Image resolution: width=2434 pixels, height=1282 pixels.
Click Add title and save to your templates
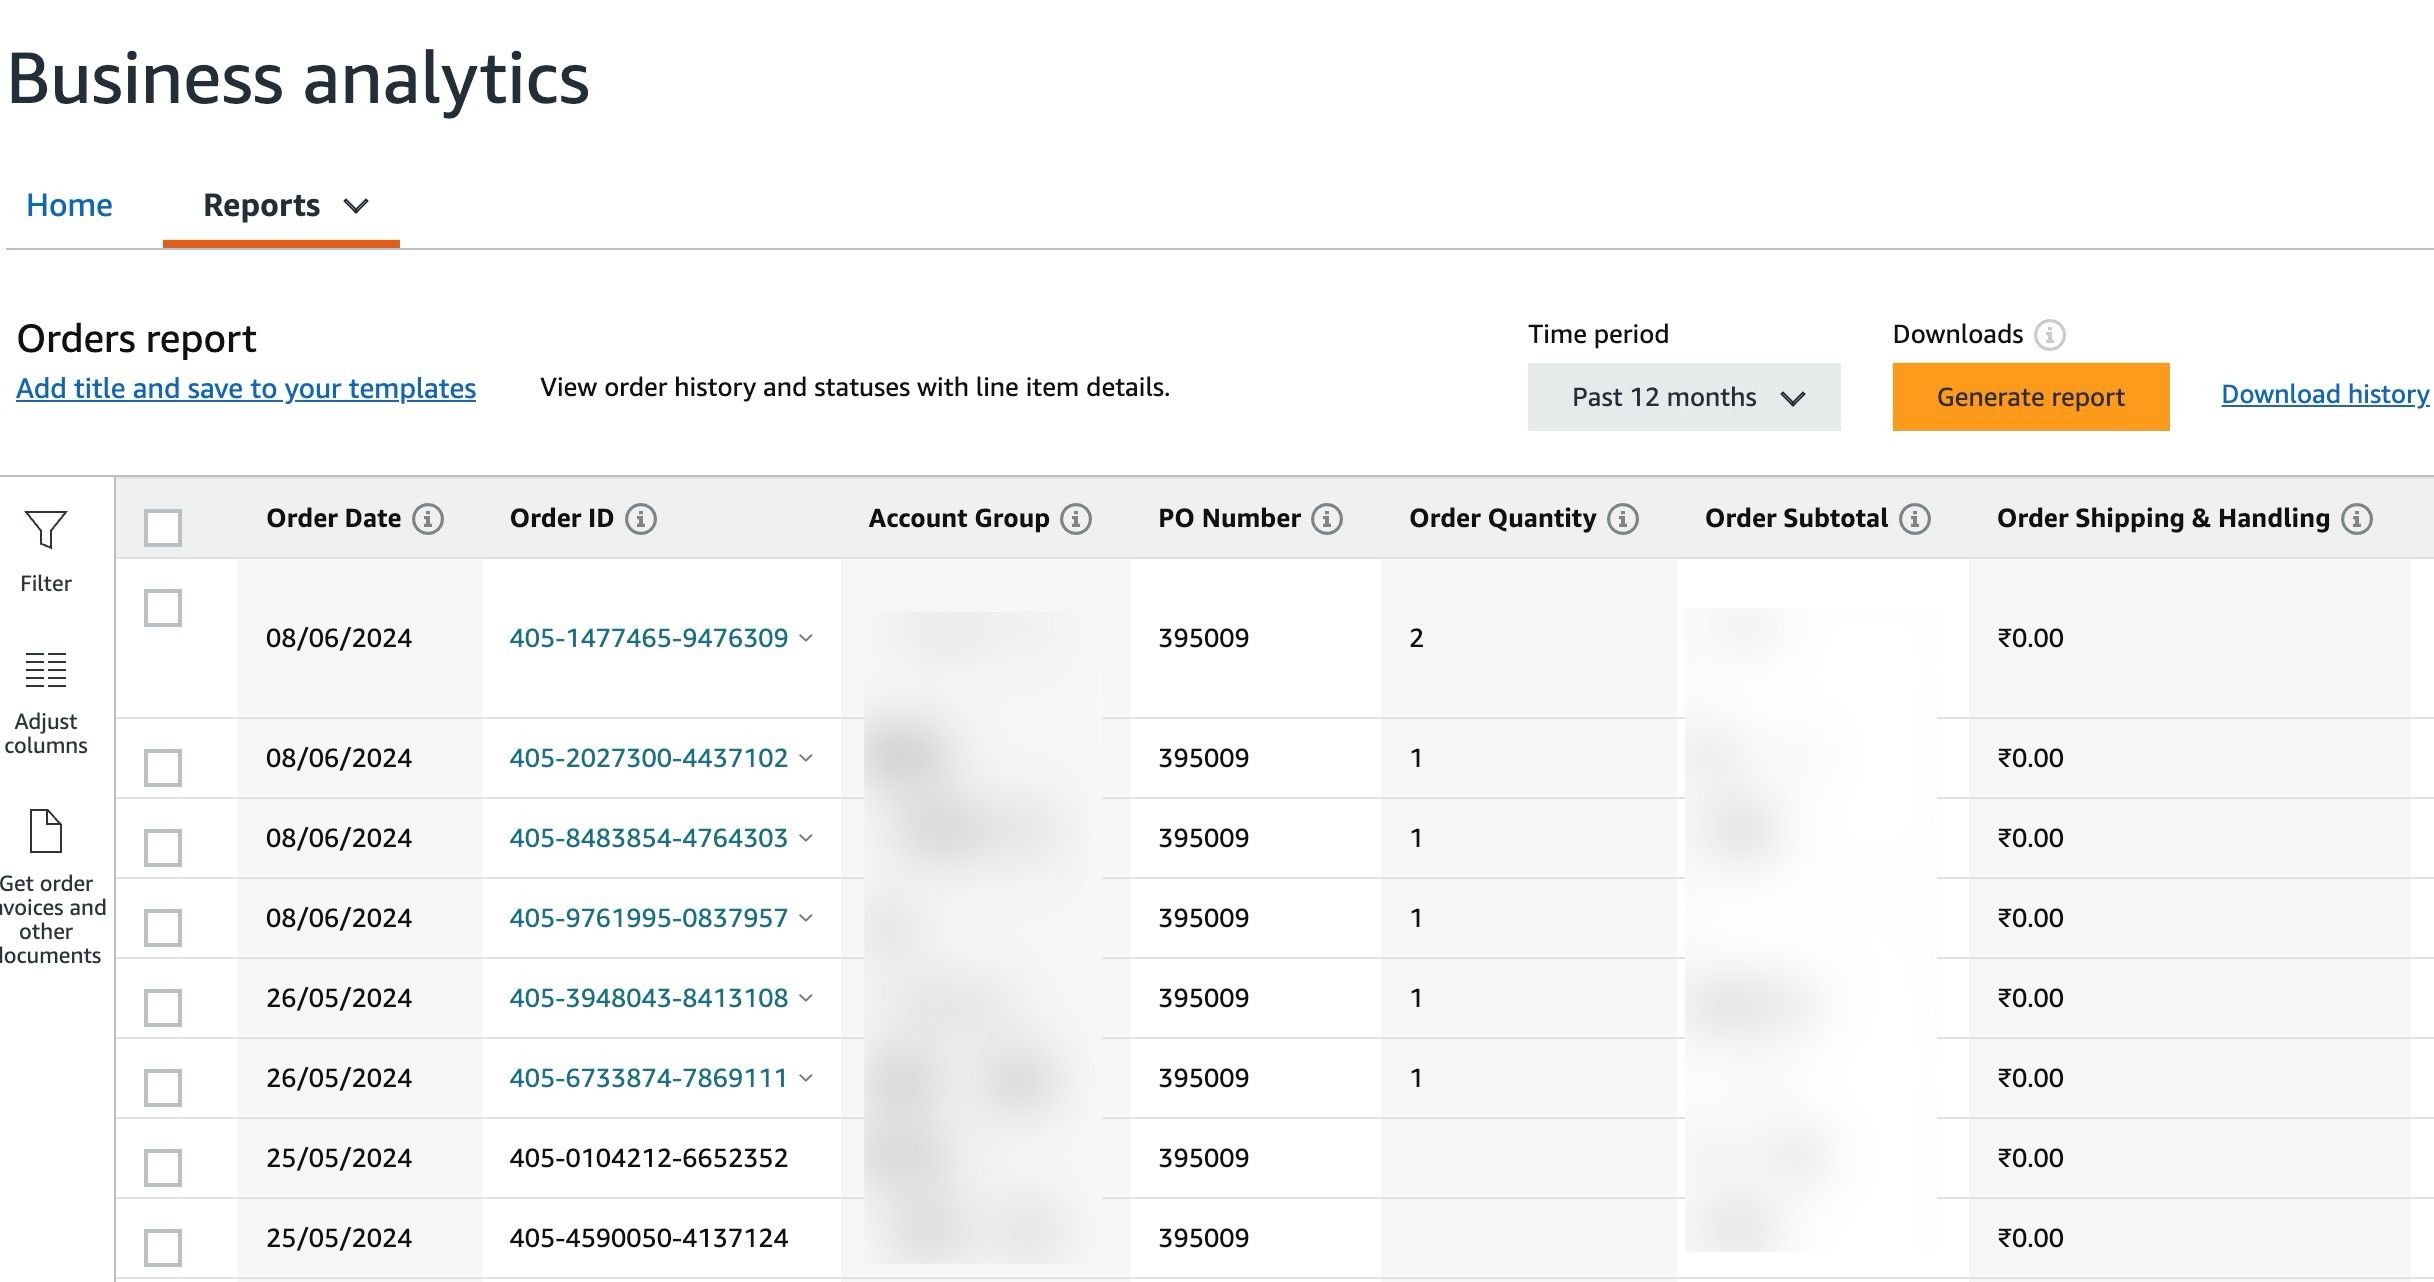246,388
